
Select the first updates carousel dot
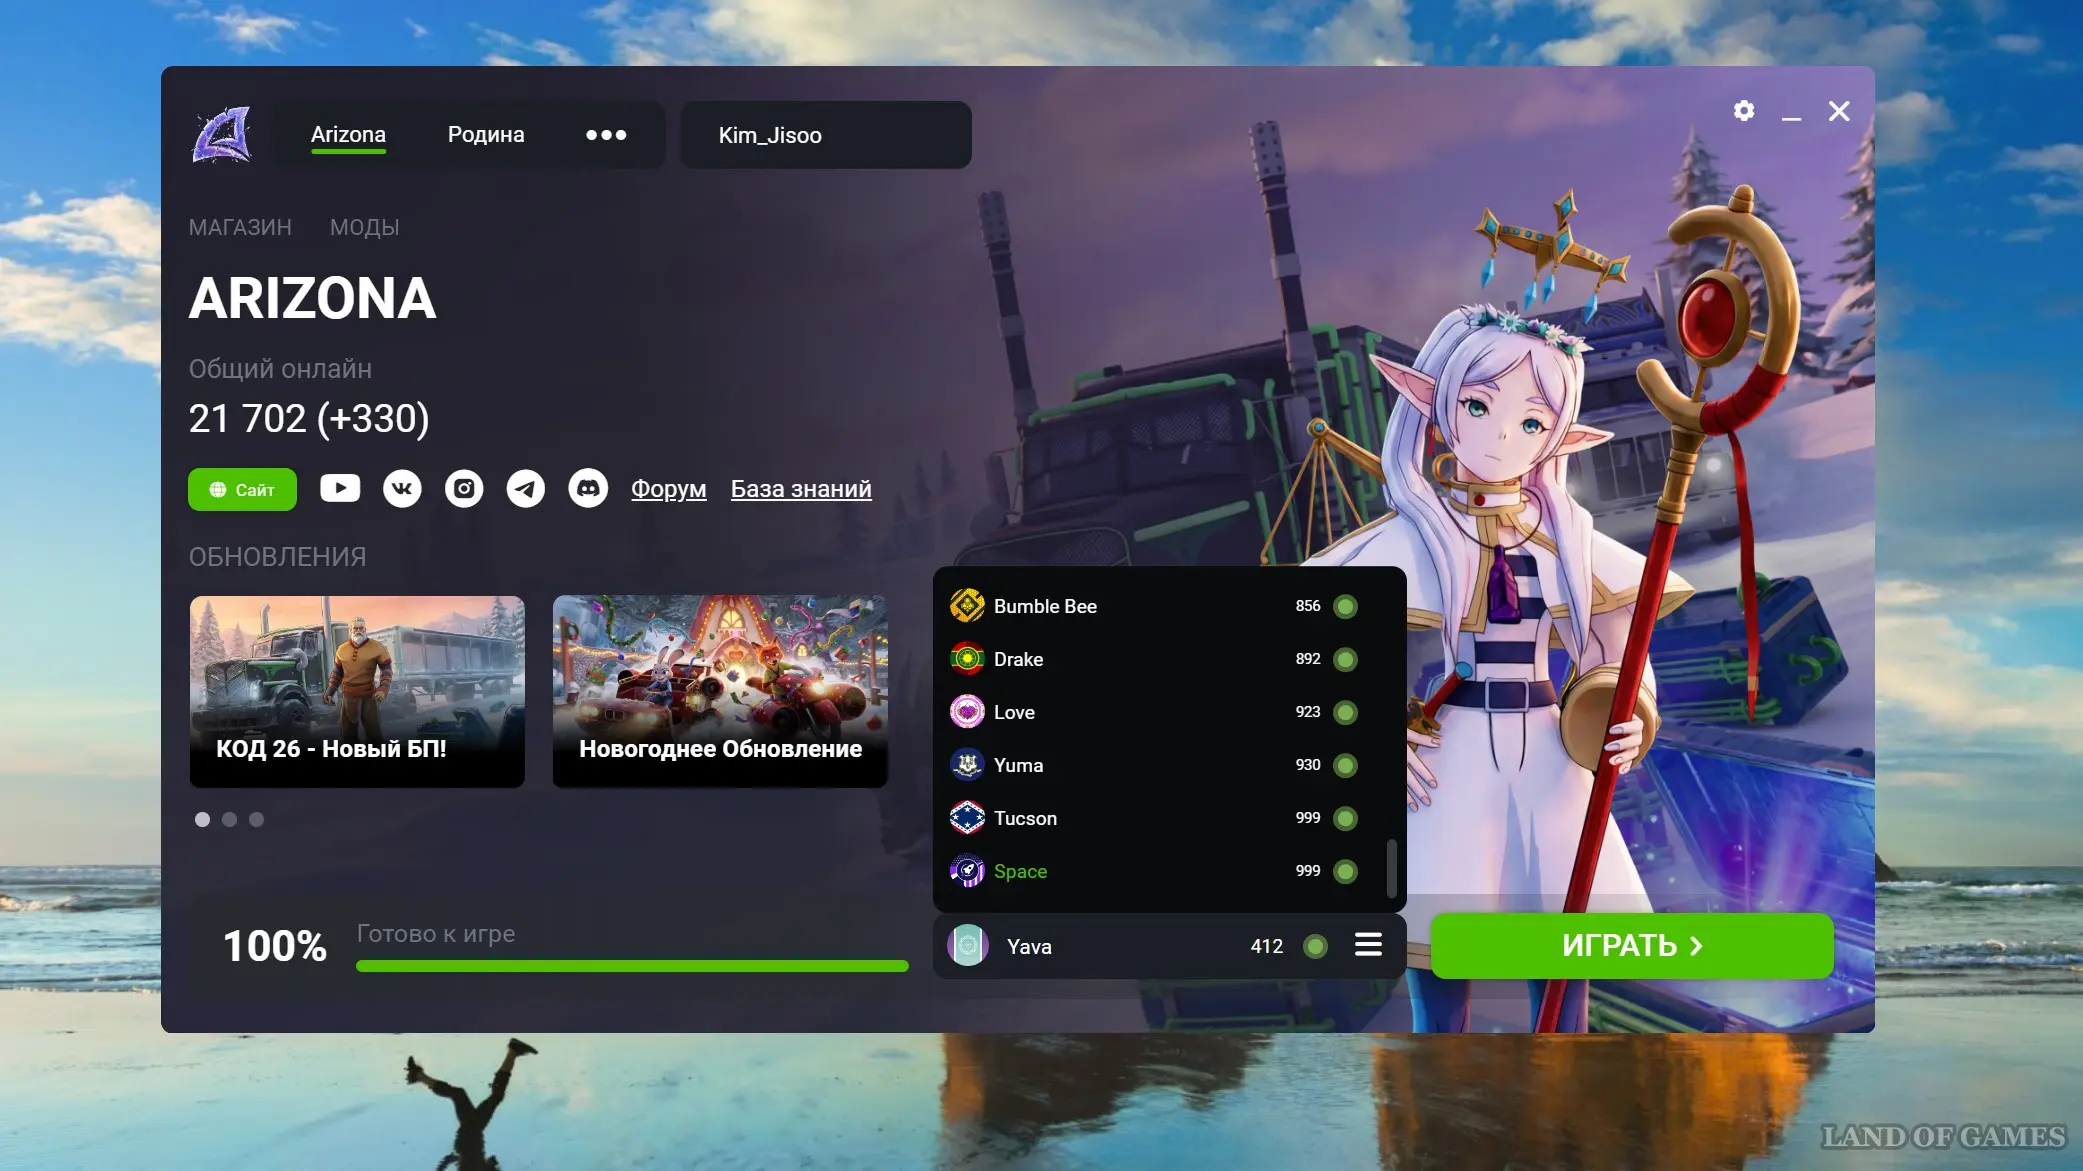point(202,819)
